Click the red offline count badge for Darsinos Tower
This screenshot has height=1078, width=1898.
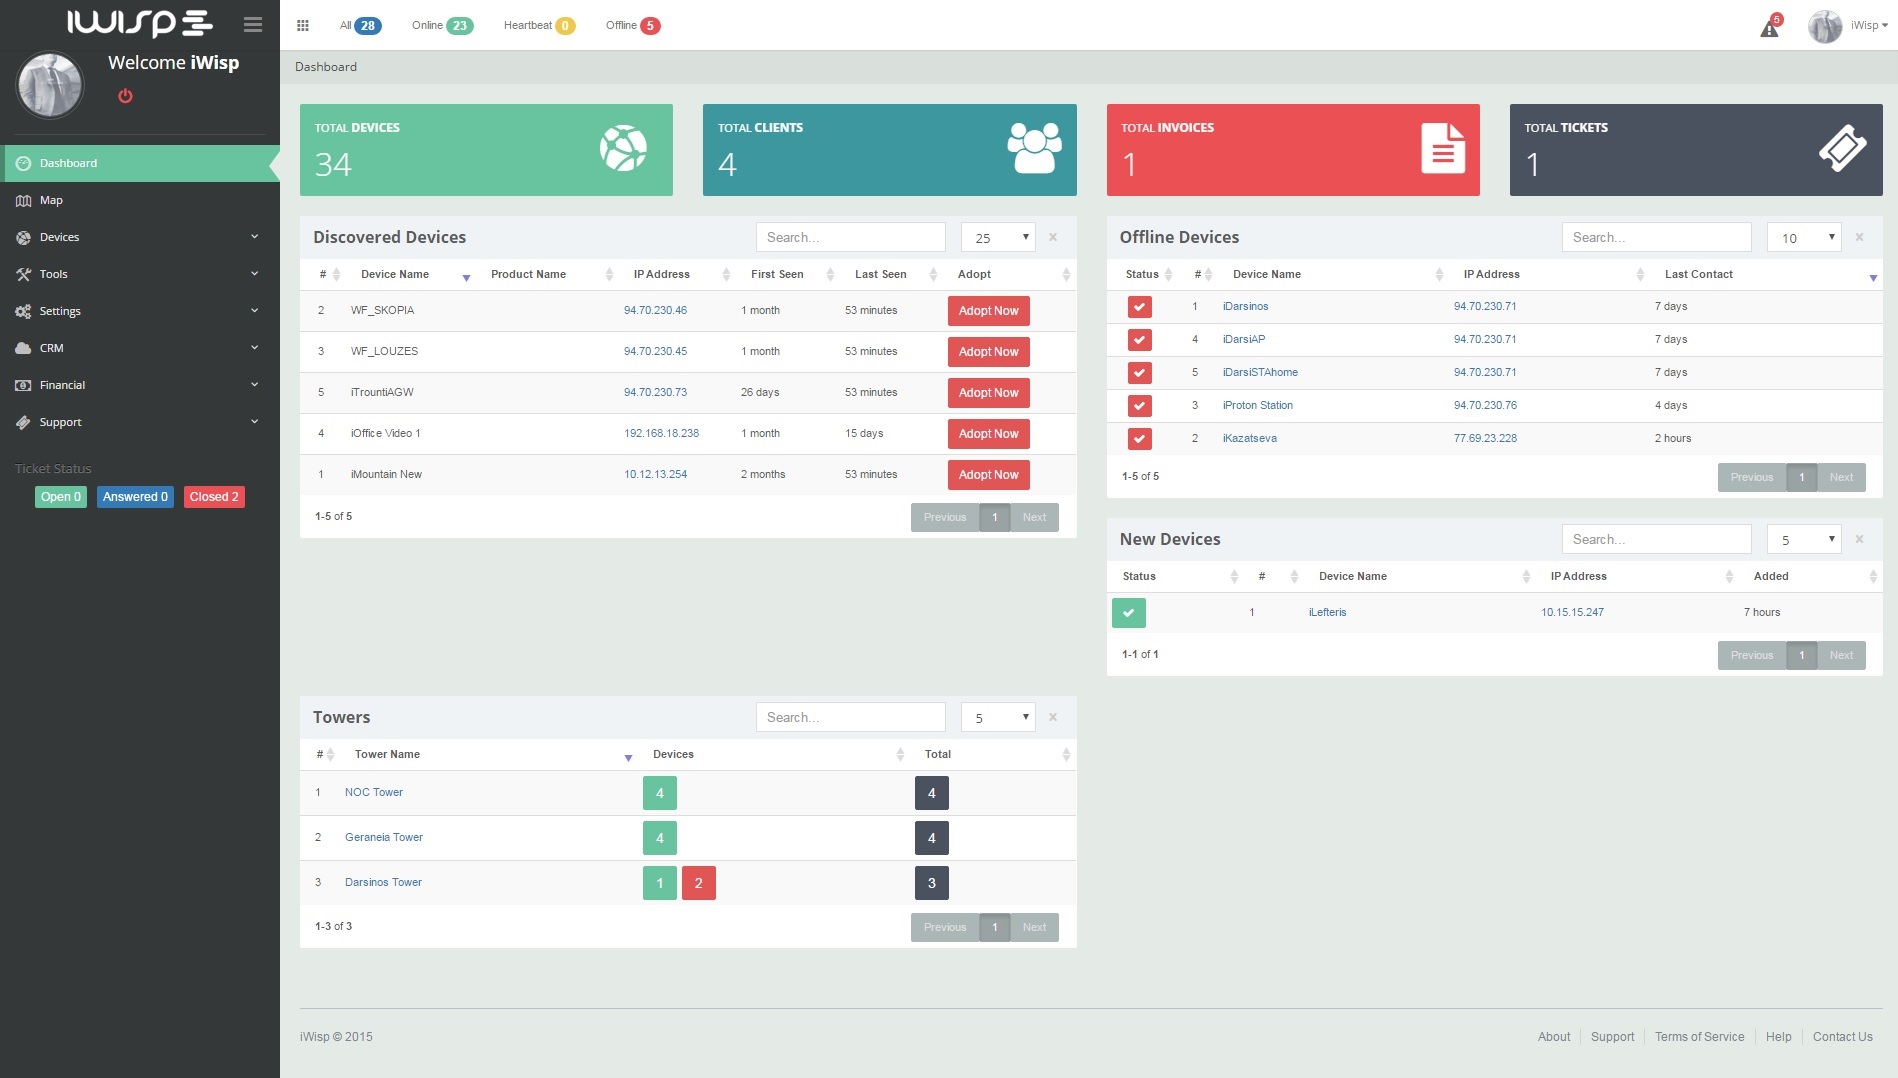pyautogui.click(x=698, y=883)
